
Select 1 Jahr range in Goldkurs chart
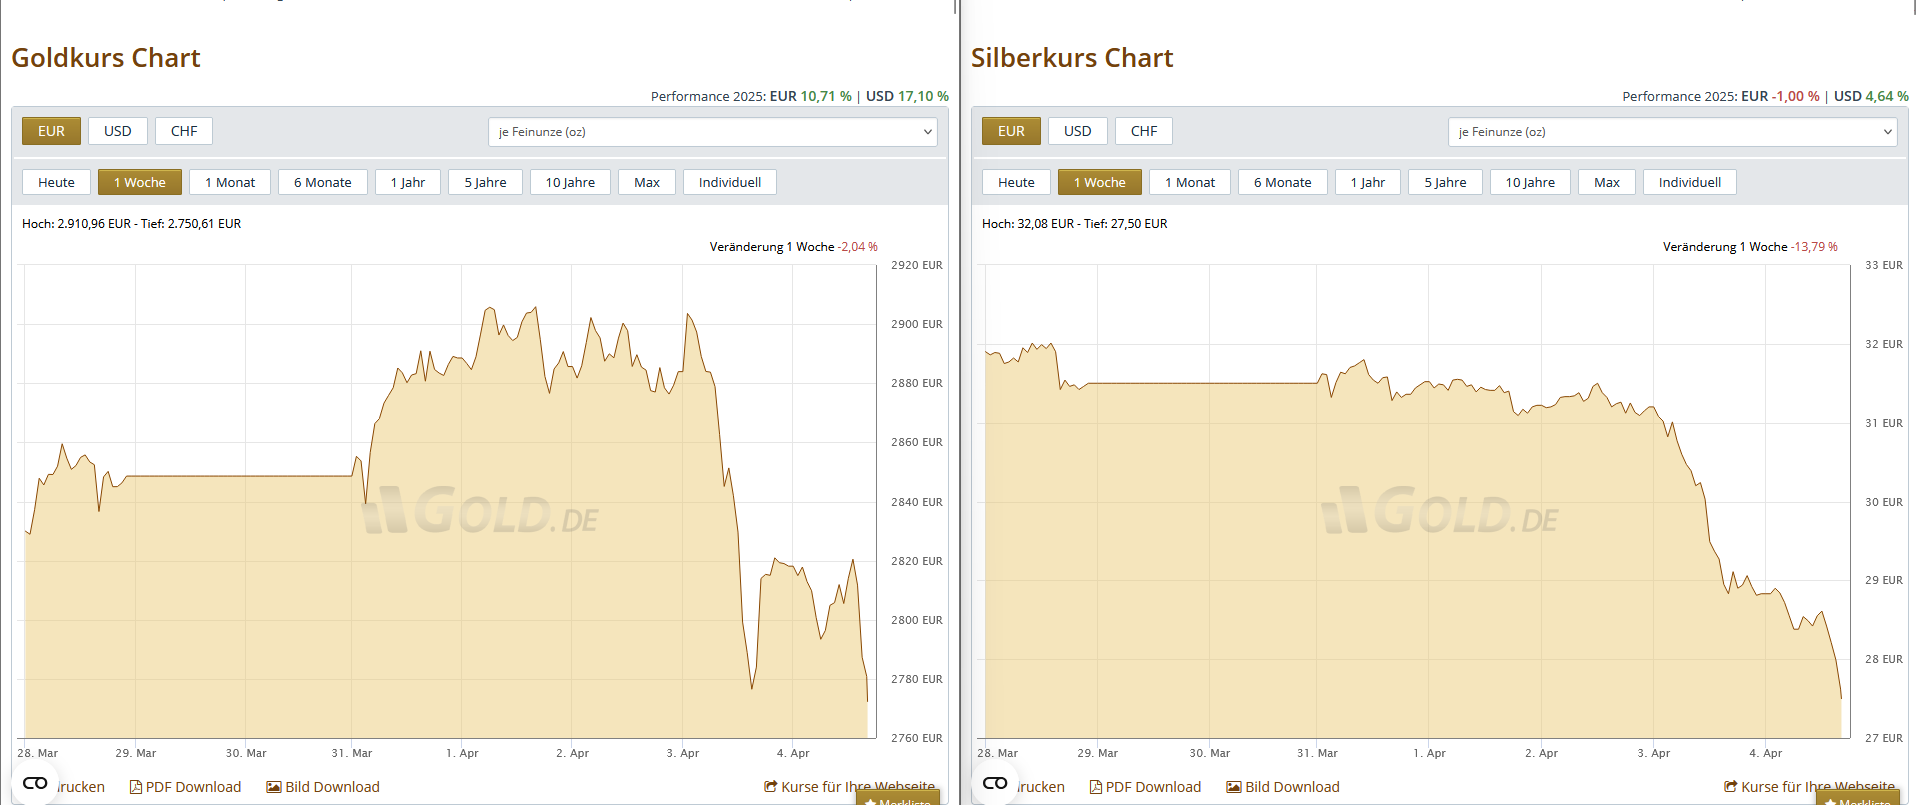(x=408, y=182)
